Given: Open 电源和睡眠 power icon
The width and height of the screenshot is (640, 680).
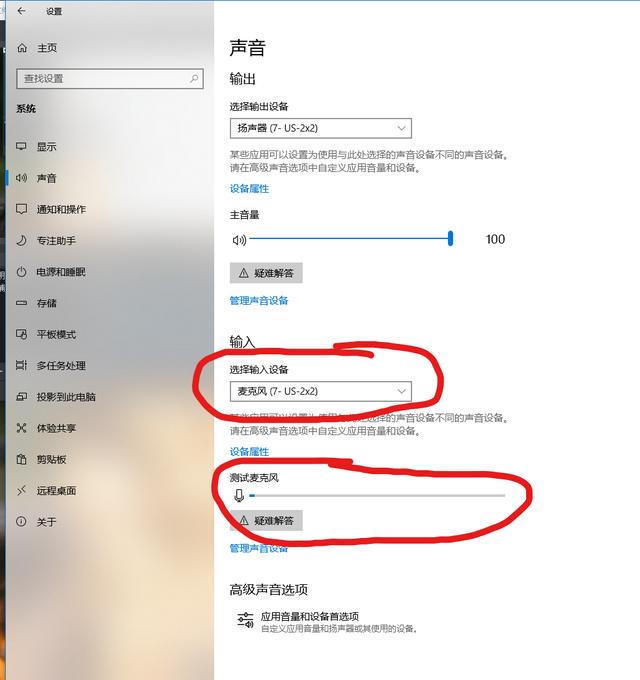Looking at the screenshot, I should 21,272.
